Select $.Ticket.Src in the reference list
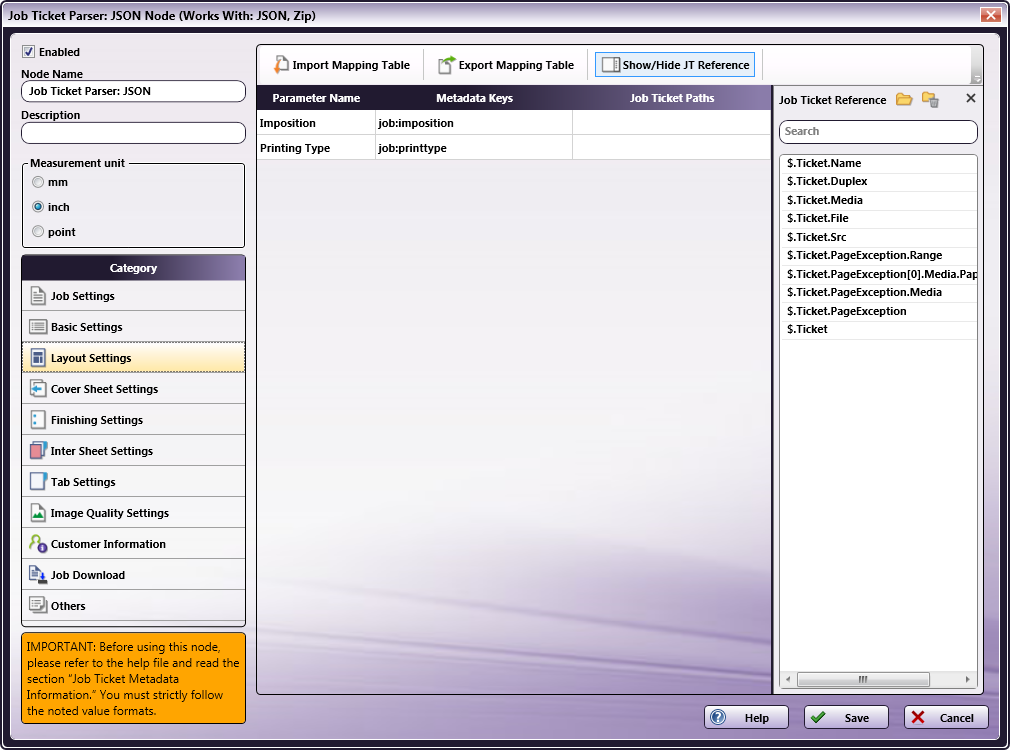The image size is (1010, 750). (x=878, y=237)
